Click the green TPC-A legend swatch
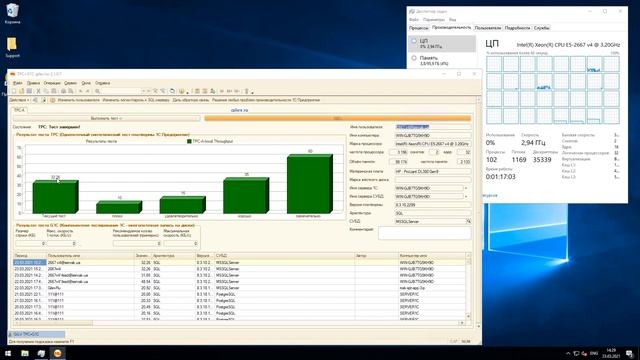 [189, 141]
